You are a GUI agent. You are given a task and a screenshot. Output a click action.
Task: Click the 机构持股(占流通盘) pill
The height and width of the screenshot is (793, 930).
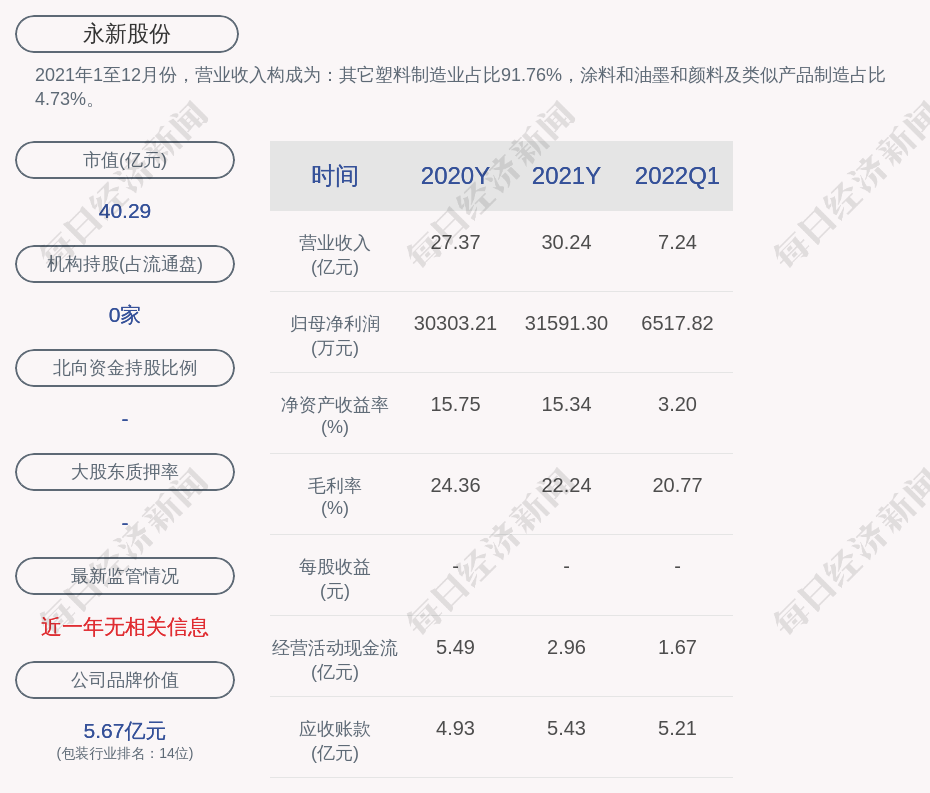125,264
